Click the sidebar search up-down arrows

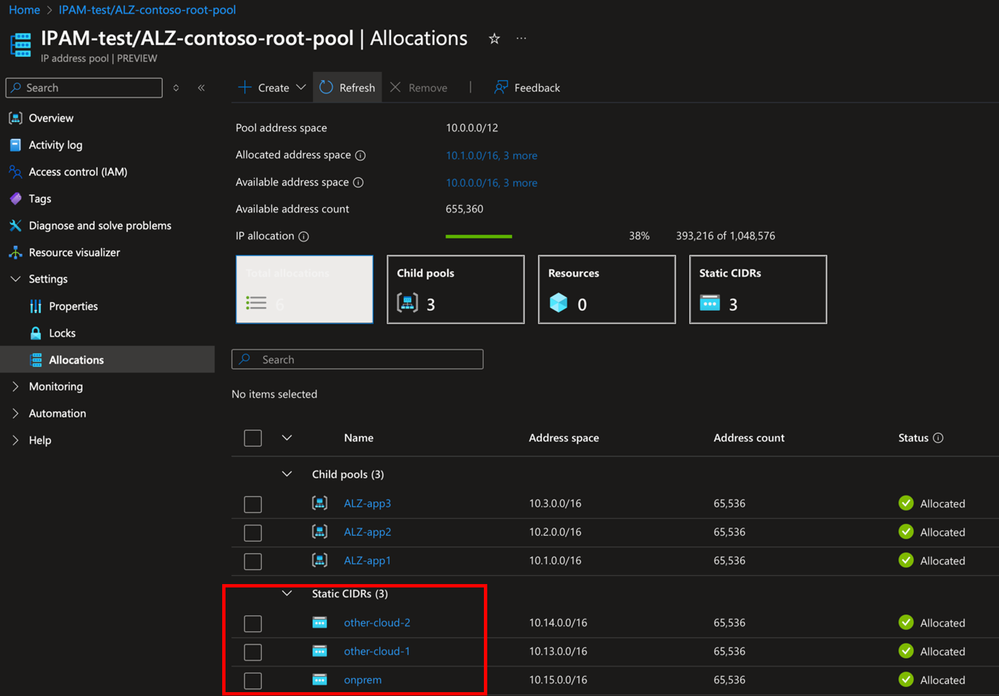(176, 88)
